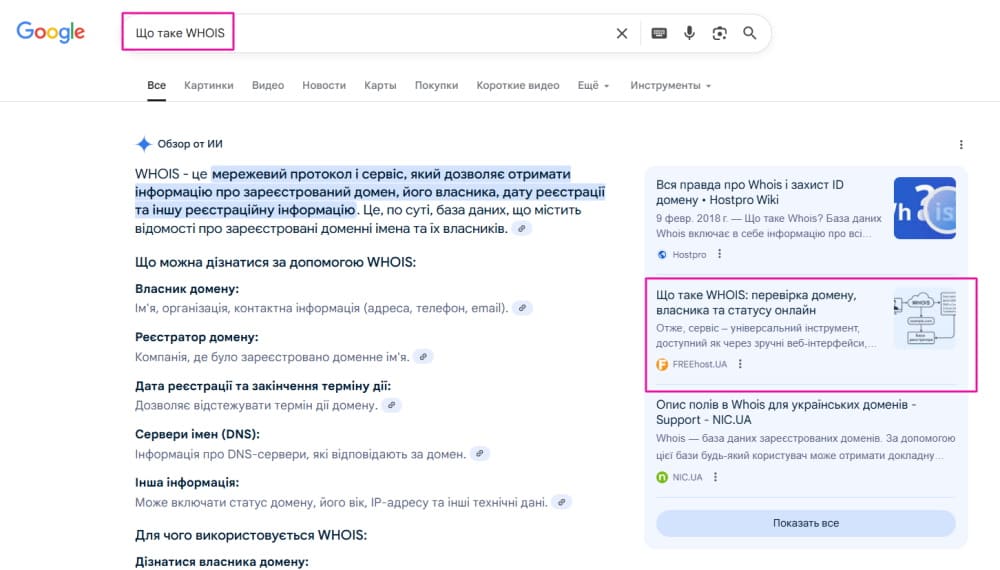
Task: Open three-dot menu next to FREEhost.UA
Action: click(x=740, y=364)
